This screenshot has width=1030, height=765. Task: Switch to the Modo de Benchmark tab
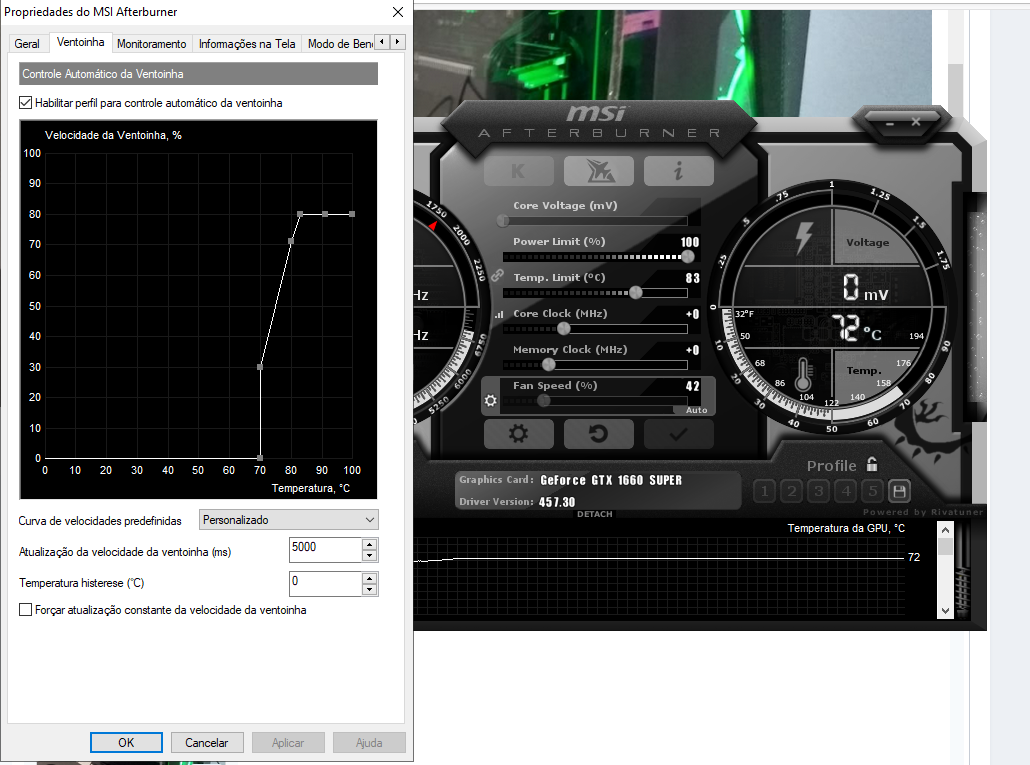[338, 44]
